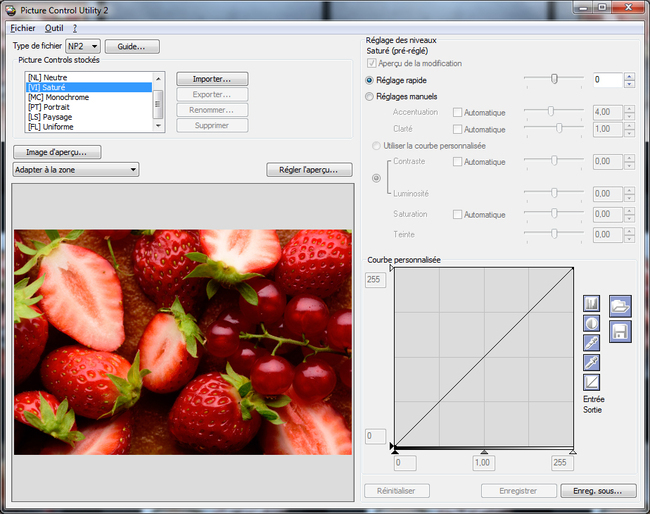Open the Adapter à la zone dropdown
This screenshot has width=650, height=514.
pyautogui.click(x=76, y=170)
